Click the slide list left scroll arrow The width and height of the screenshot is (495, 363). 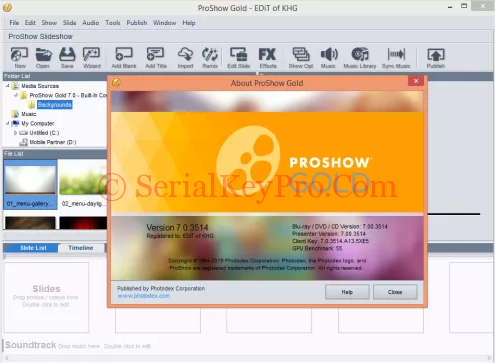point(7,358)
